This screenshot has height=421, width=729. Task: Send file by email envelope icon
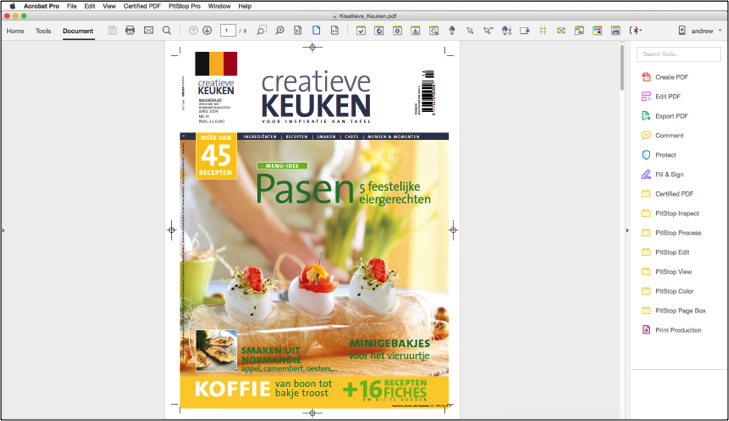pos(148,31)
